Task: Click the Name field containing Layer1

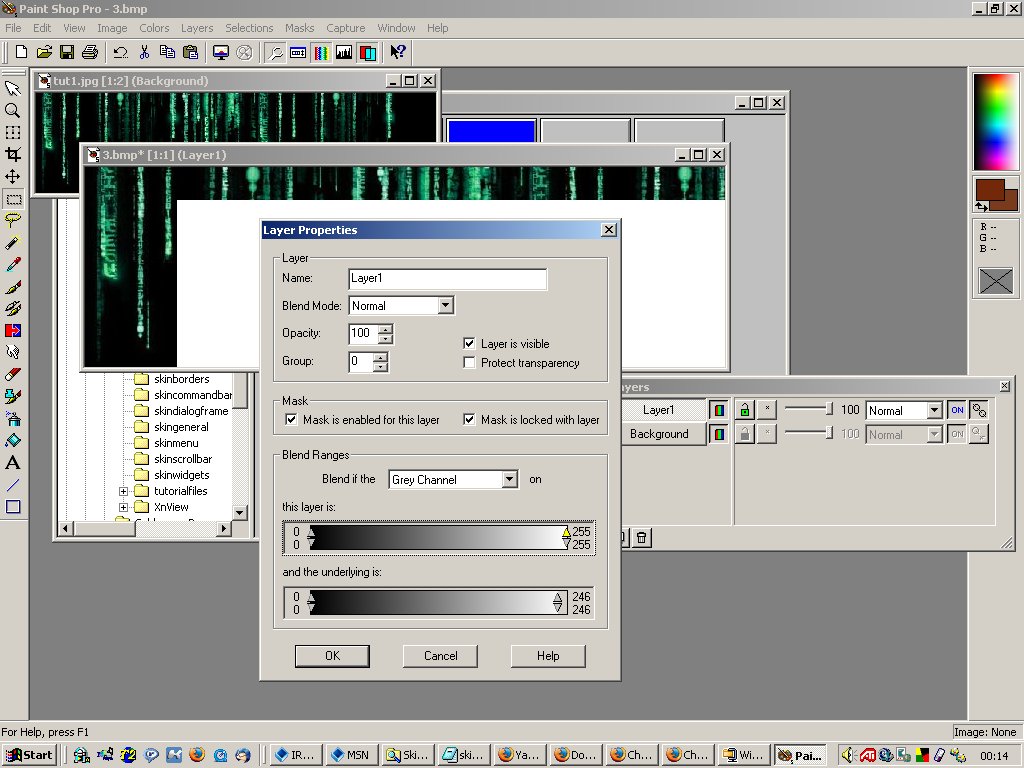Action: tap(448, 278)
